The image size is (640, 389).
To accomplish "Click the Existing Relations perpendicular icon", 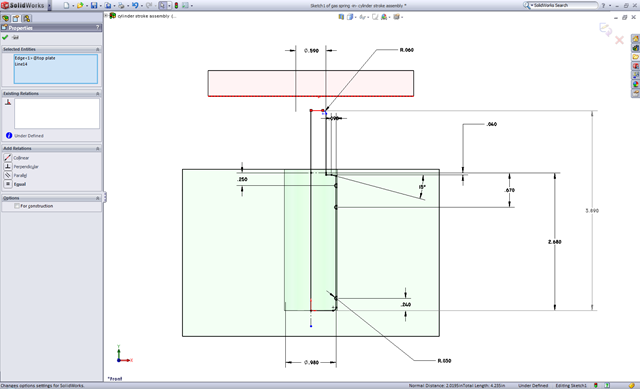I will click(x=8, y=102).
